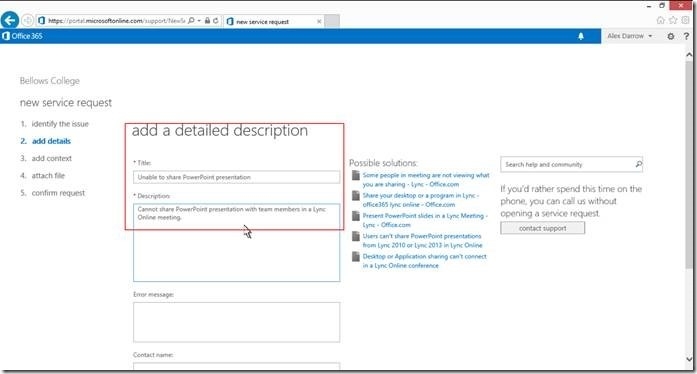Click the address bar URL field

pyautogui.click(x=116, y=20)
